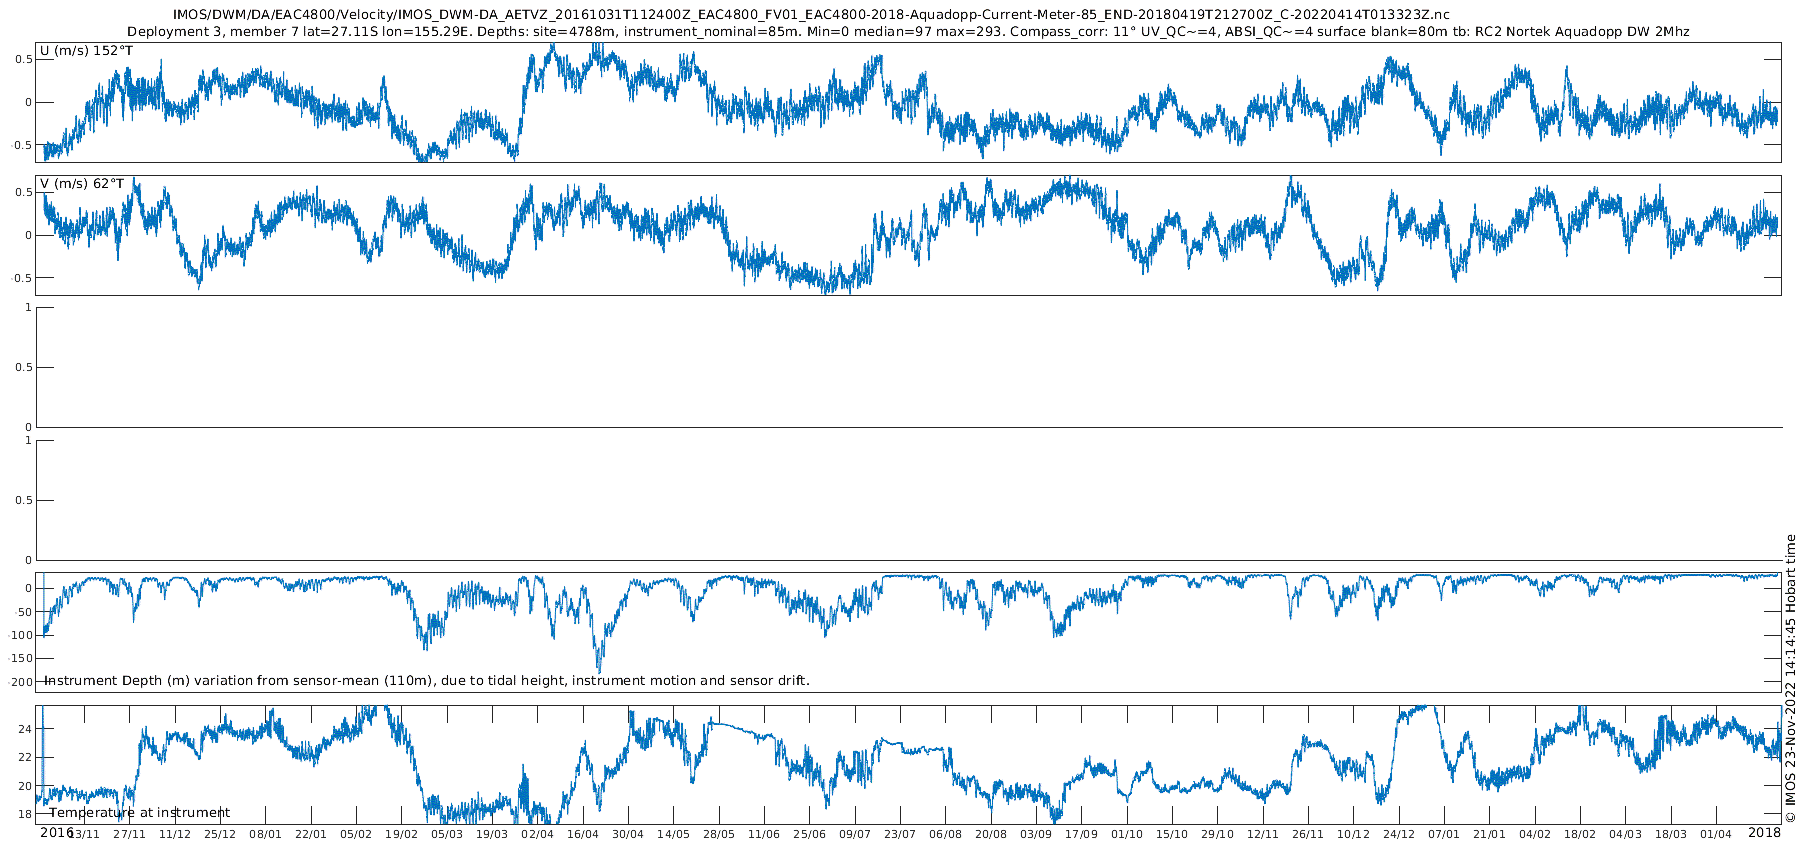Image resolution: width=1800 pixels, height=850 pixels.
Task: Click the '19/02' date tick label
Action: (401, 834)
